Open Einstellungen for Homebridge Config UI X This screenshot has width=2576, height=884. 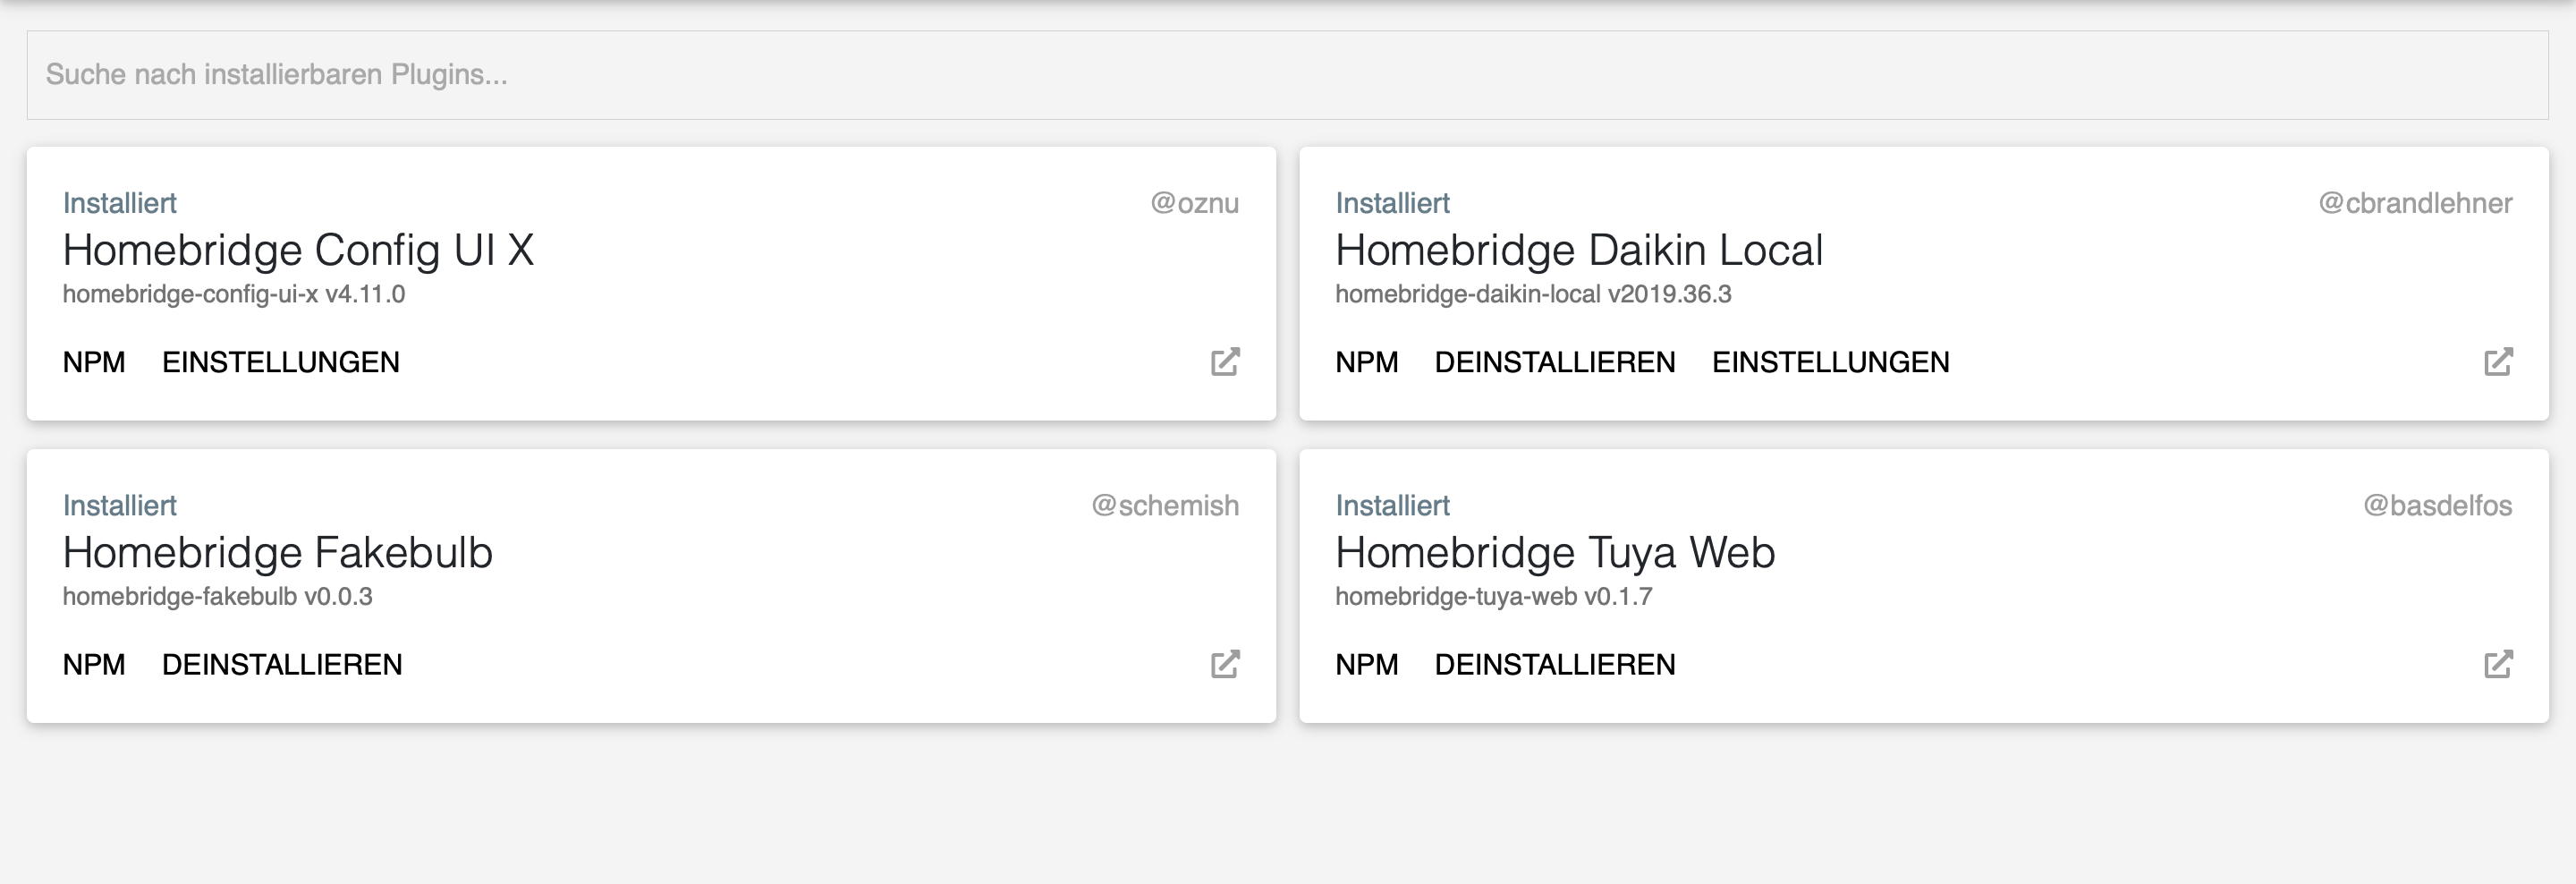[x=281, y=362]
